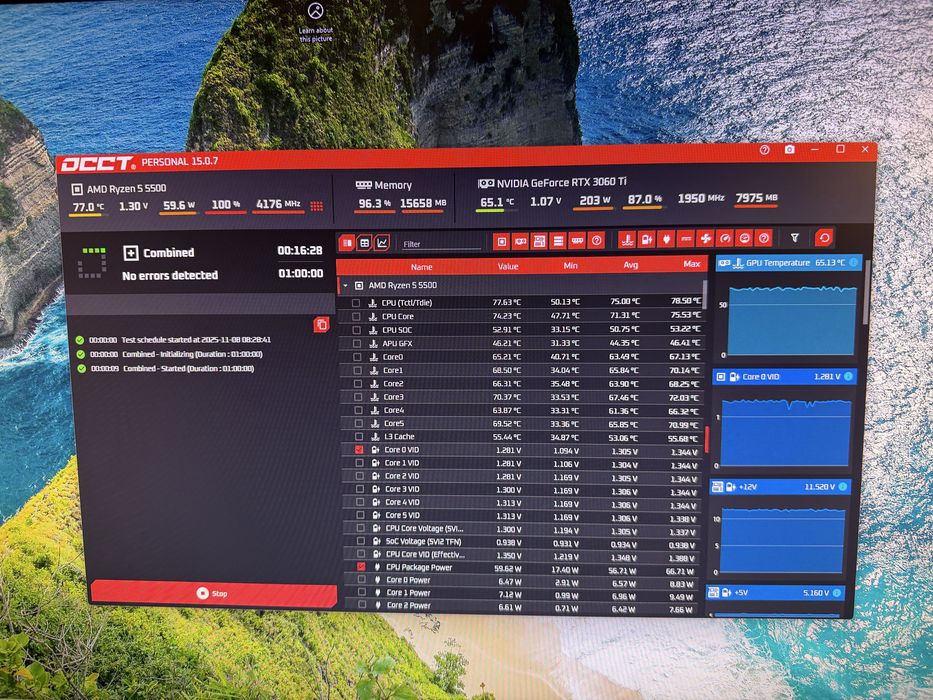Click the Core 0 VID graph header

(x=784, y=377)
